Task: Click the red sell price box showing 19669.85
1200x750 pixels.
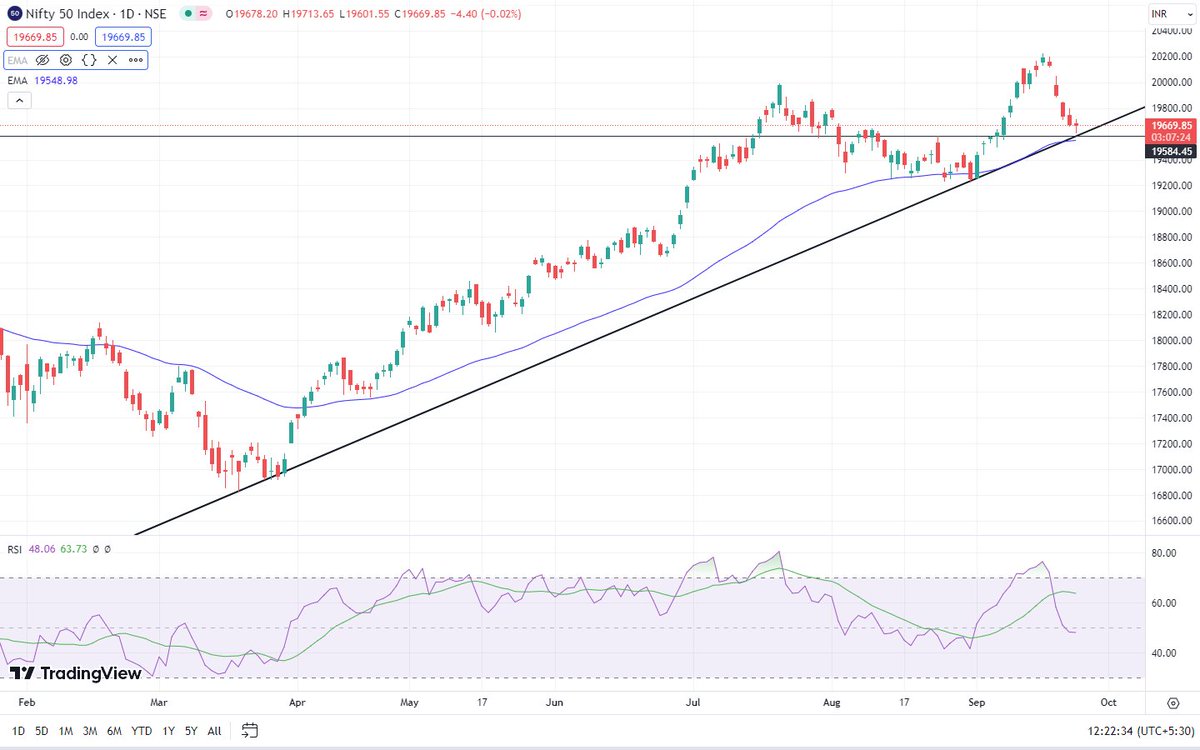Action: point(36,36)
